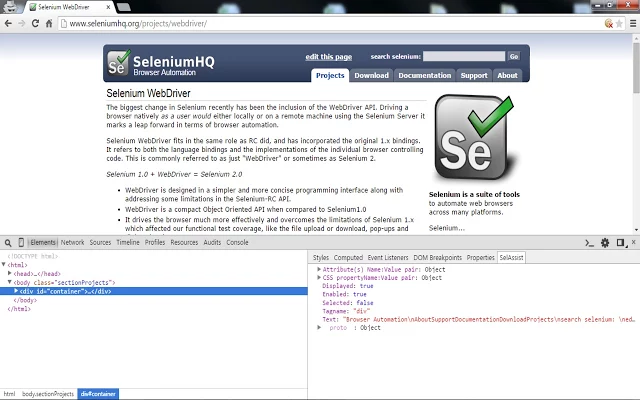Click the search selenium input field

(x=464, y=56)
